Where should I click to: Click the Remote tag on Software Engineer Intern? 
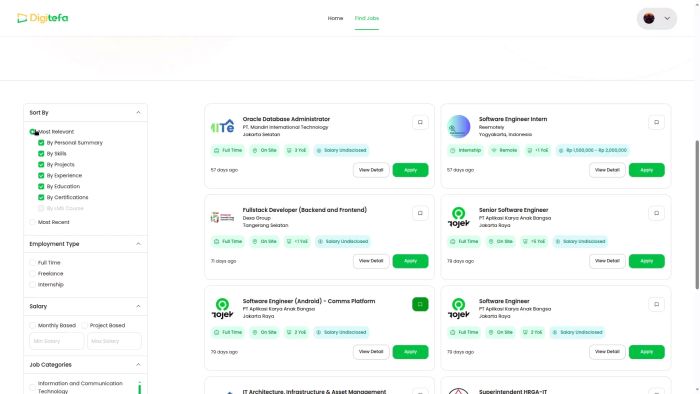click(x=504, y=150)
